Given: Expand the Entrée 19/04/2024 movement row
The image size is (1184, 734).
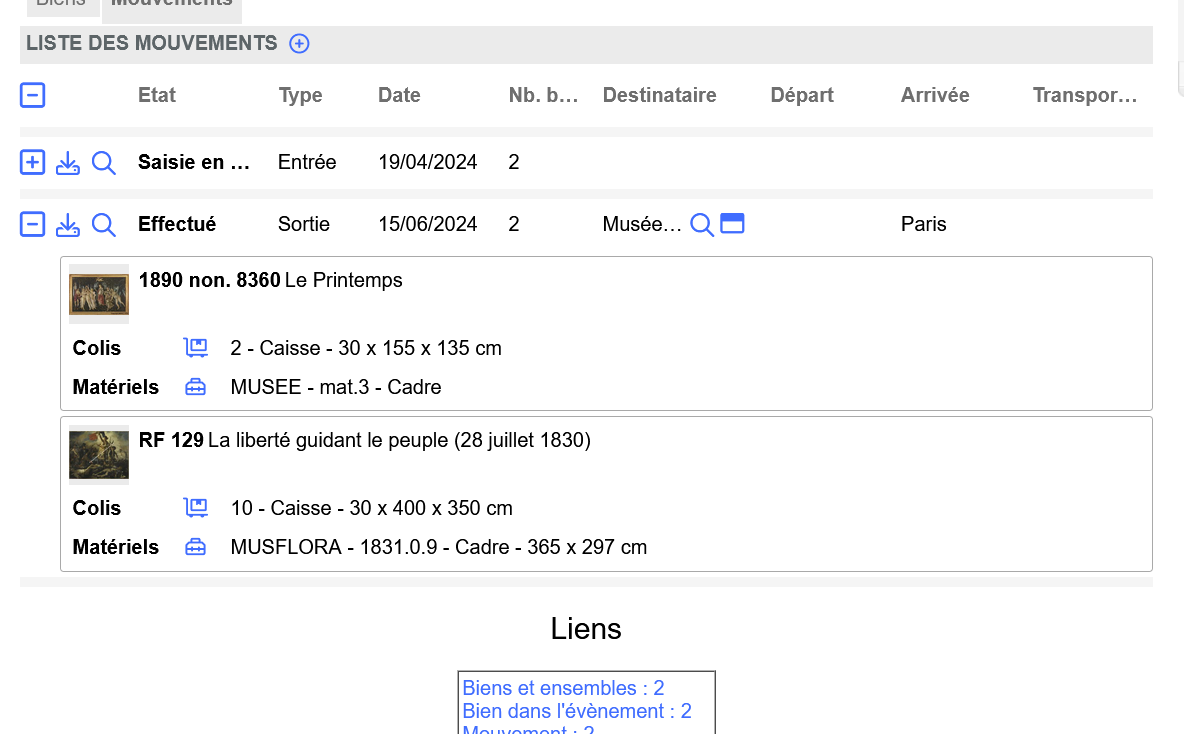Looking at the screenshot, I should coord(33,162).
